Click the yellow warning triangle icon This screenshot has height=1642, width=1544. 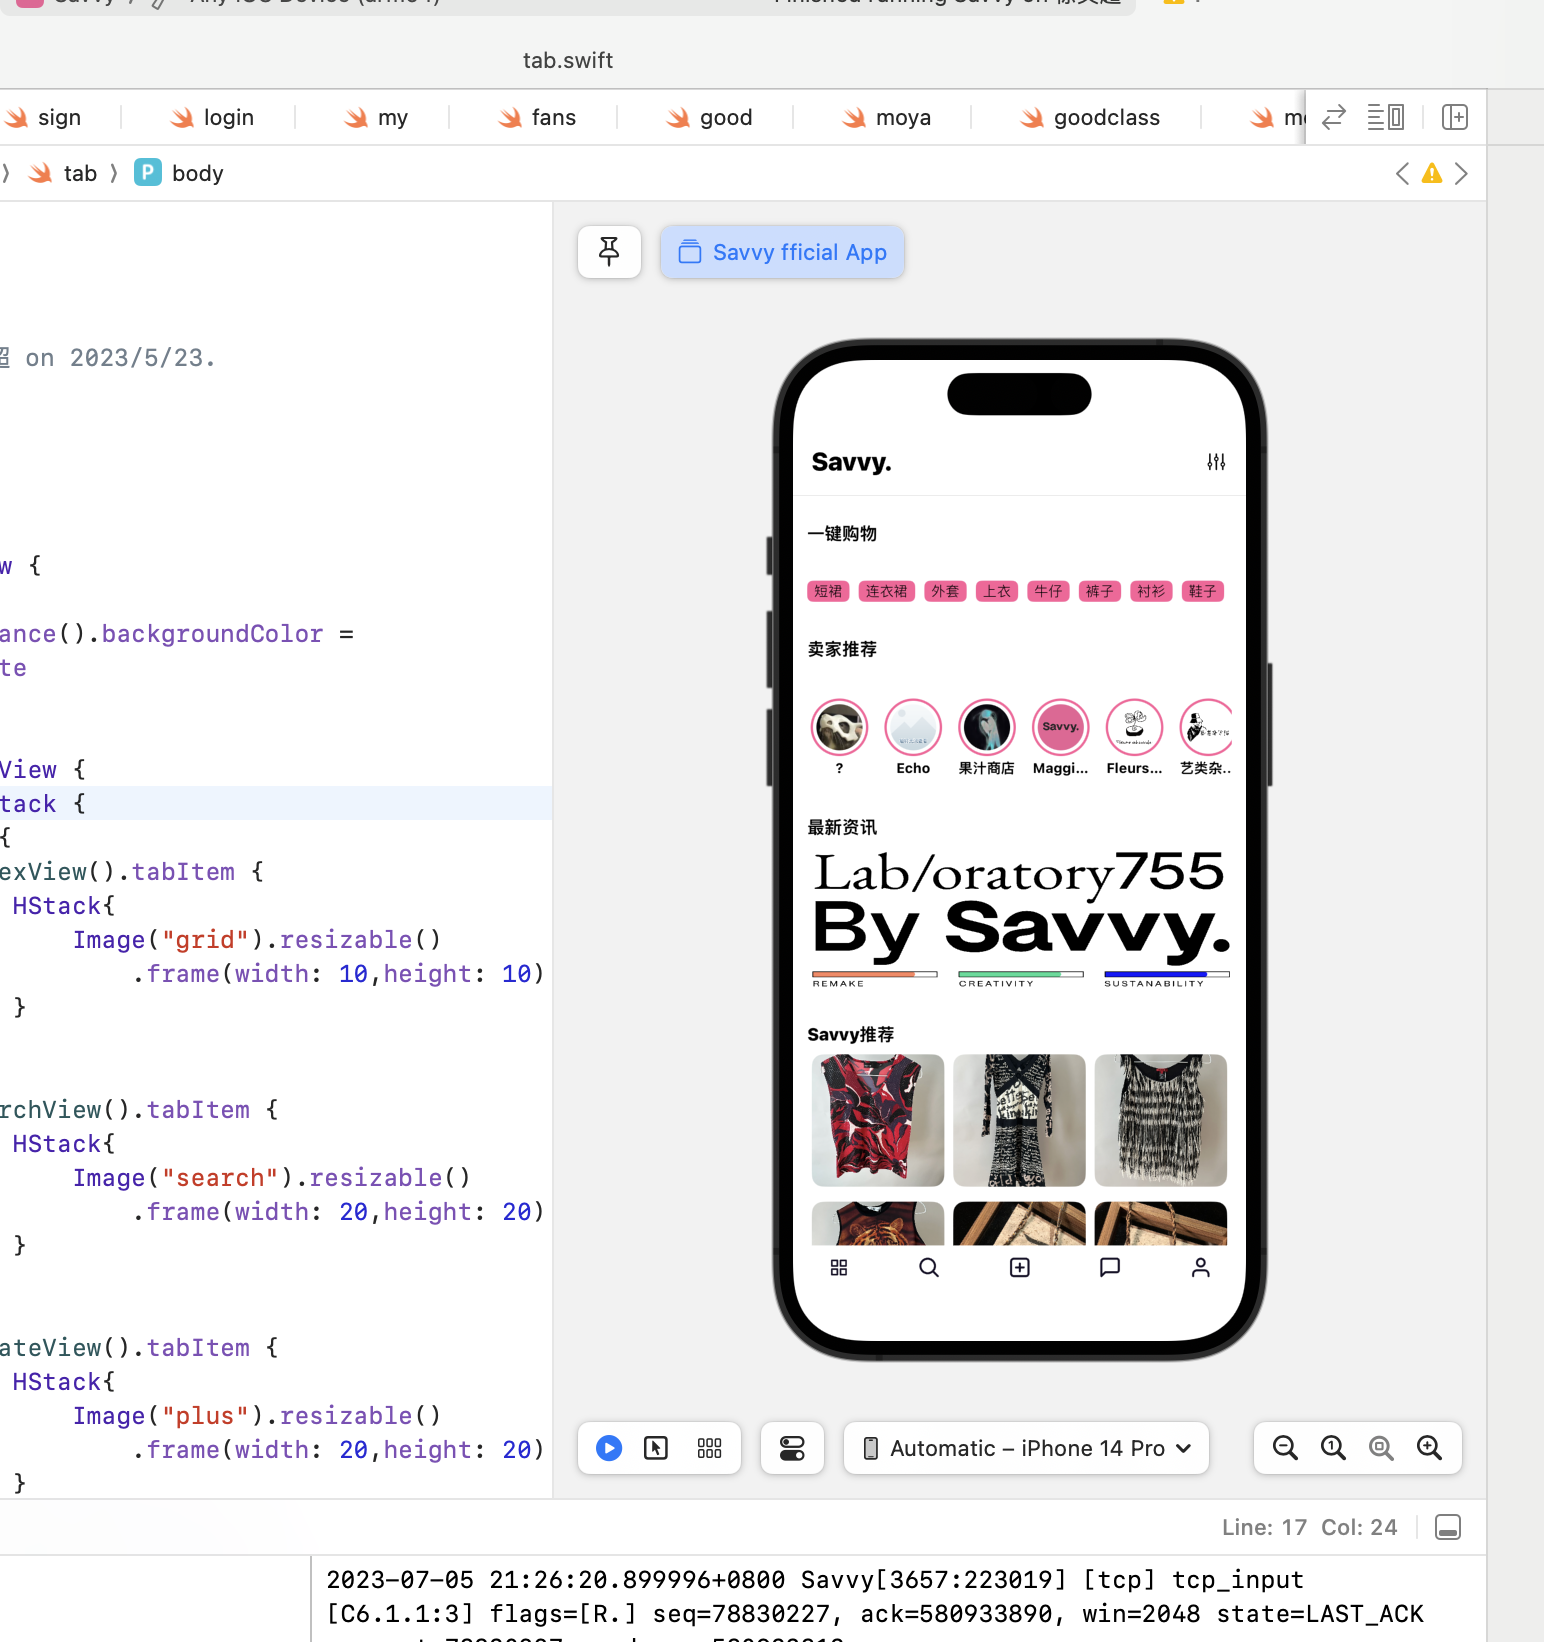1432,174
